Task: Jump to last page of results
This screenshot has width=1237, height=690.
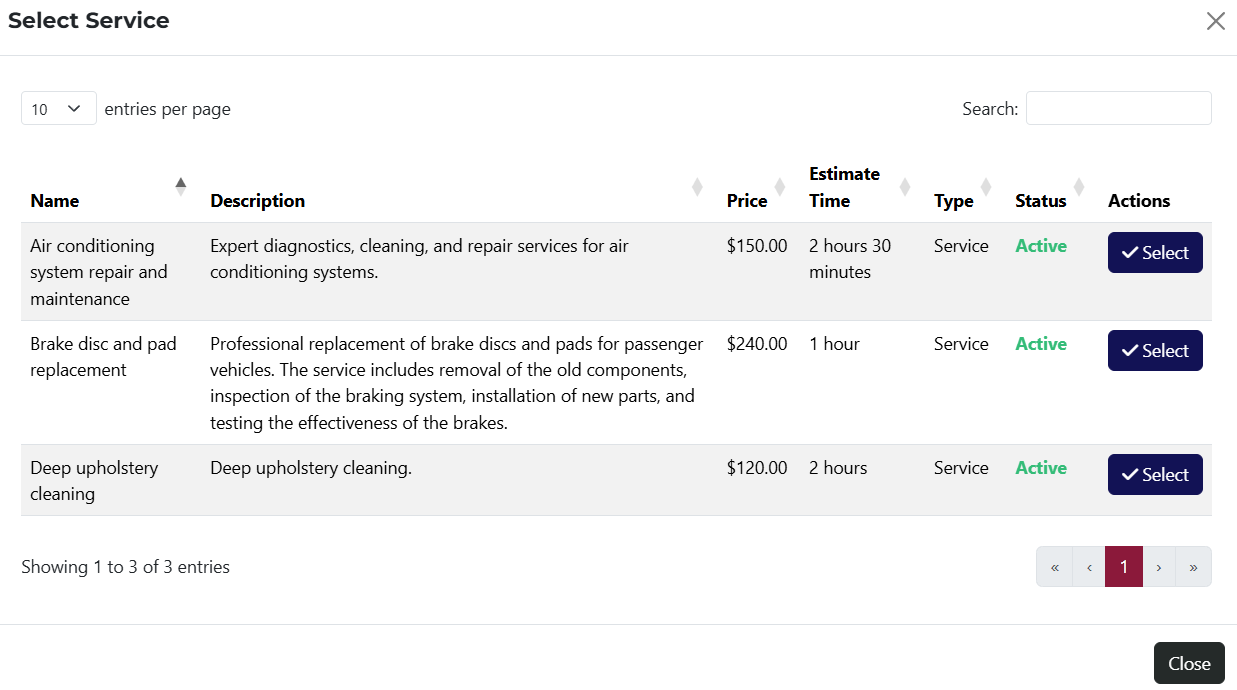Action: tap(1193, 567)
